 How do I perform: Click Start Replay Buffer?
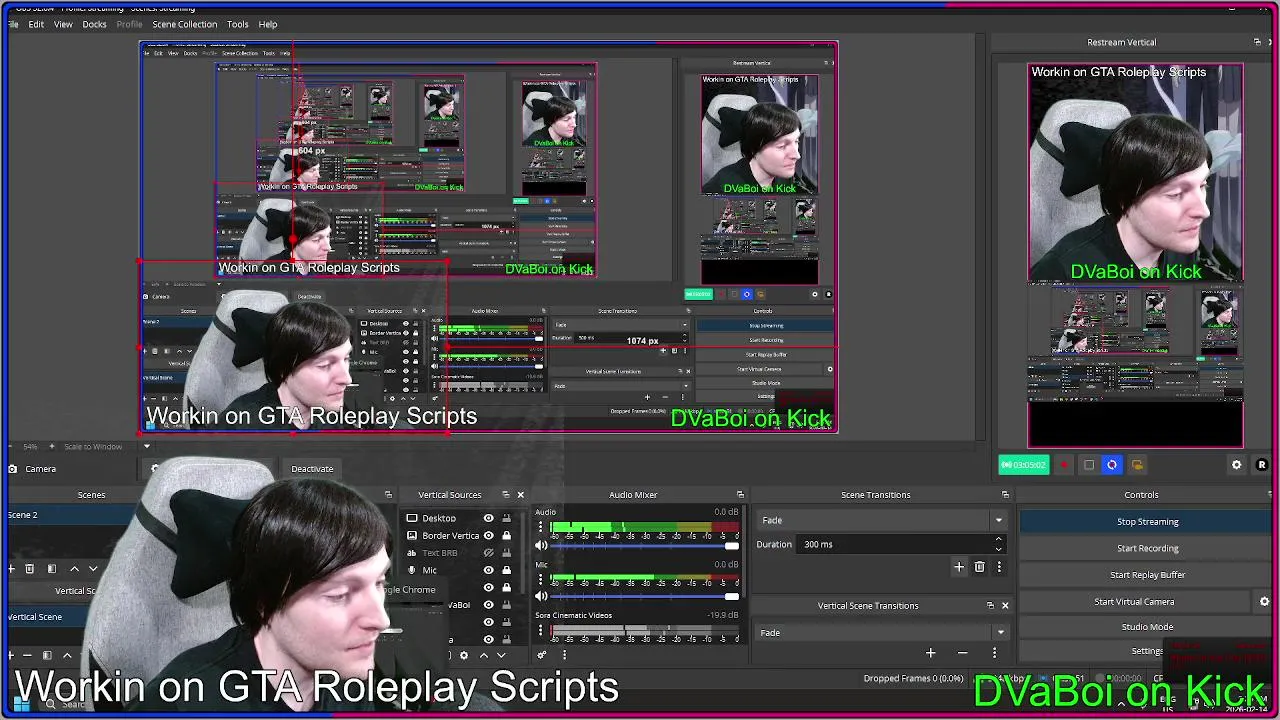pyautogui.click(x=1147, y=575)
